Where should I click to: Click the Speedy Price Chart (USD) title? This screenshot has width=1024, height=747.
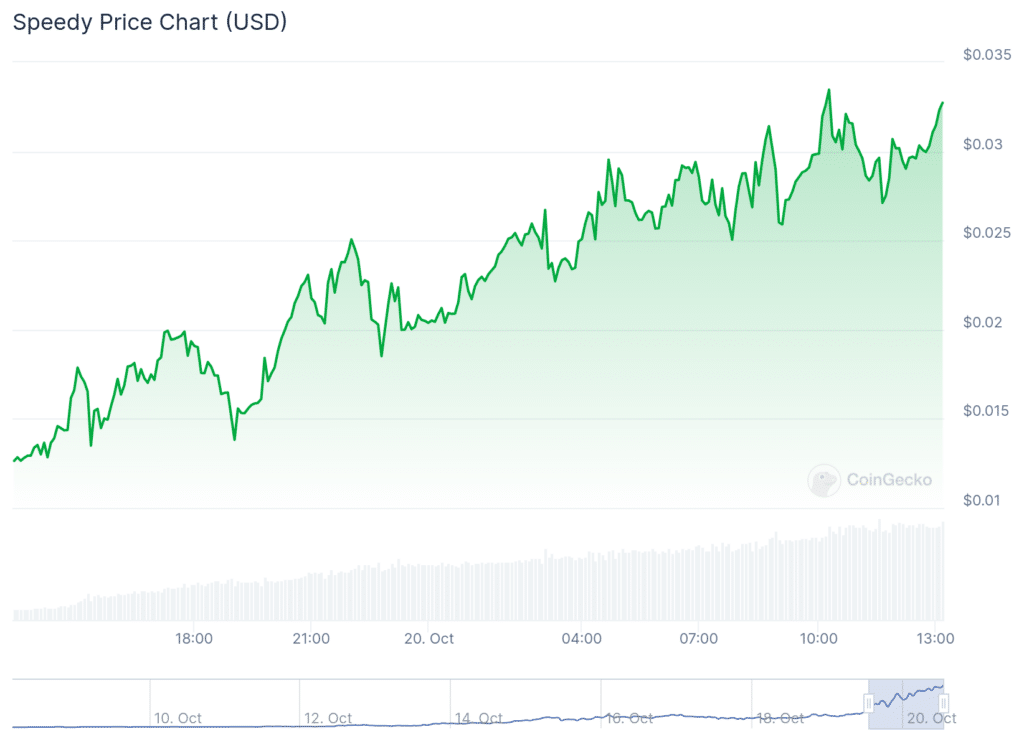(150, 22)
